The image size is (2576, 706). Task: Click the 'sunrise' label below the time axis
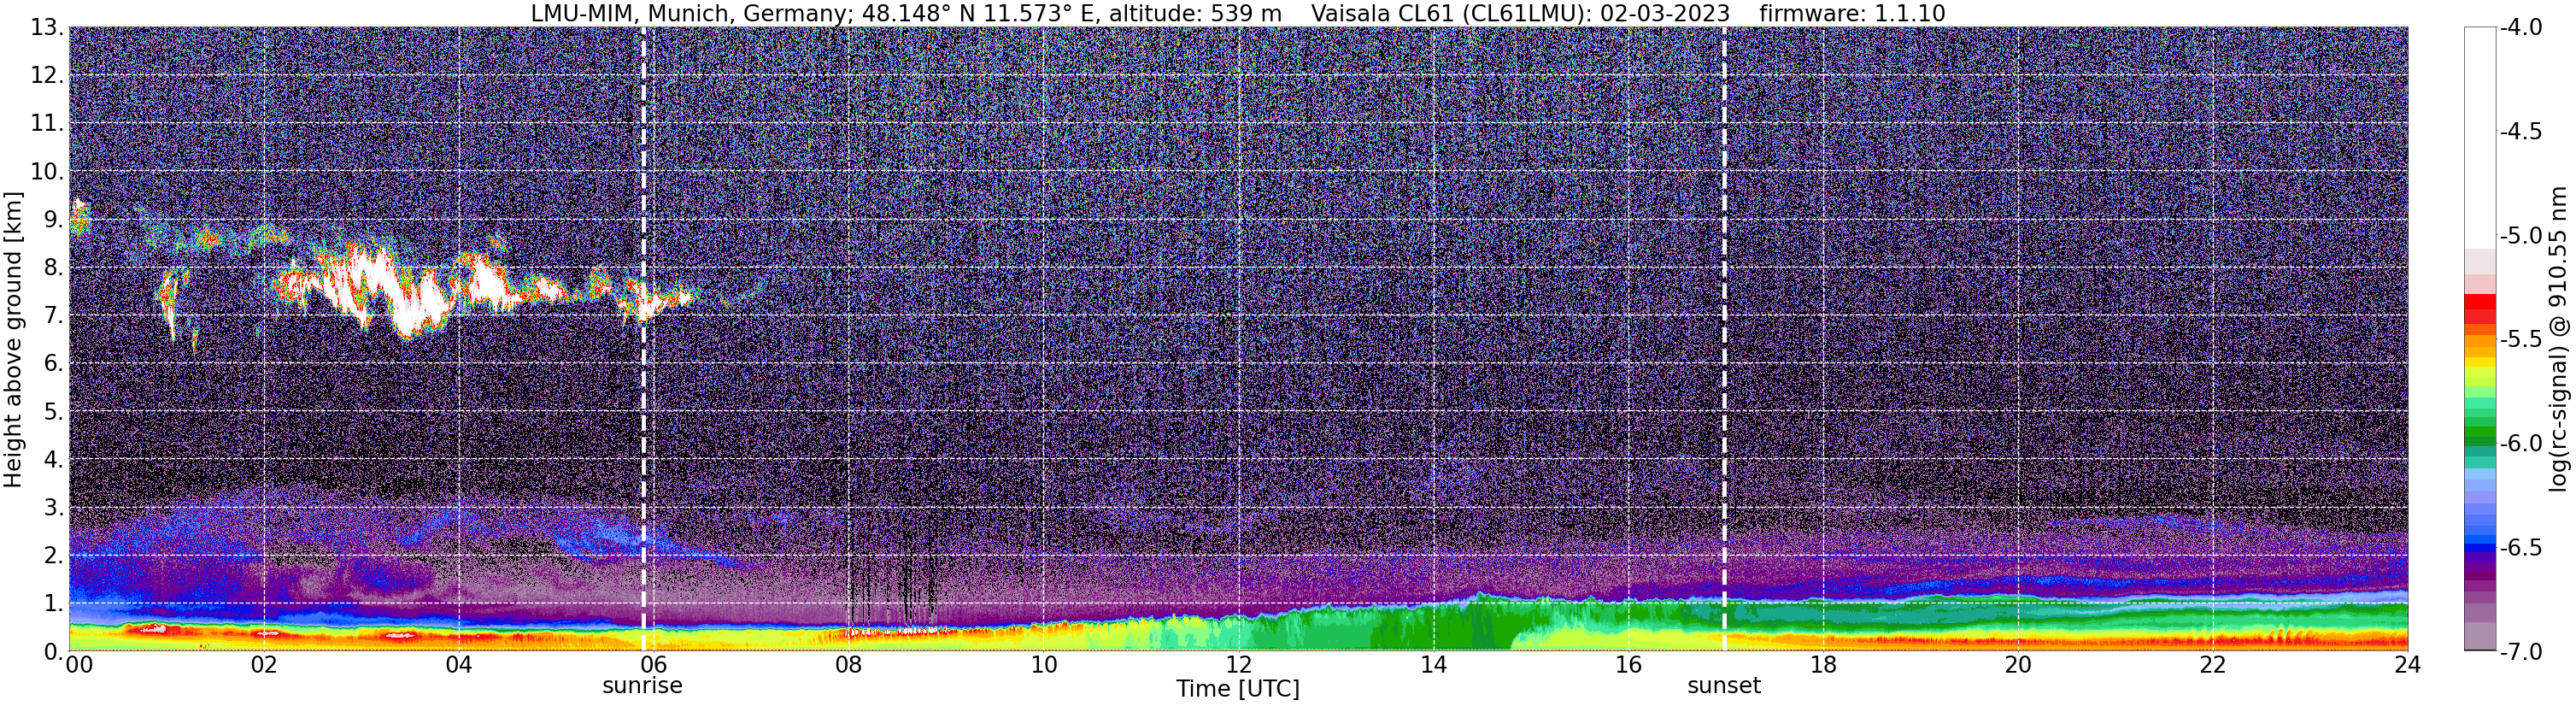click(642, 686)
